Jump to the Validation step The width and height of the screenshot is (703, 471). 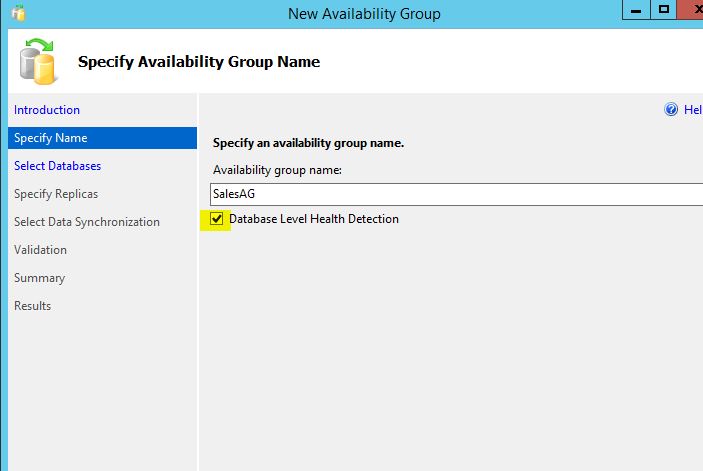[x=41, y=250]
